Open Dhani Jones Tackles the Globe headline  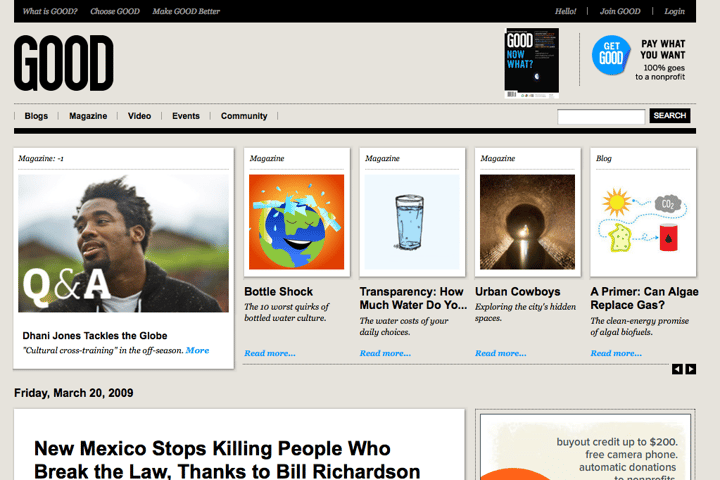[x=95, y=336]
